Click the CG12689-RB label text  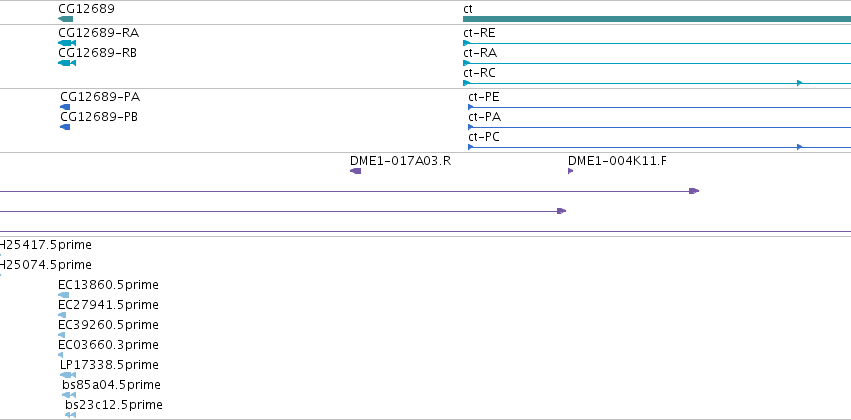[98, 53]
